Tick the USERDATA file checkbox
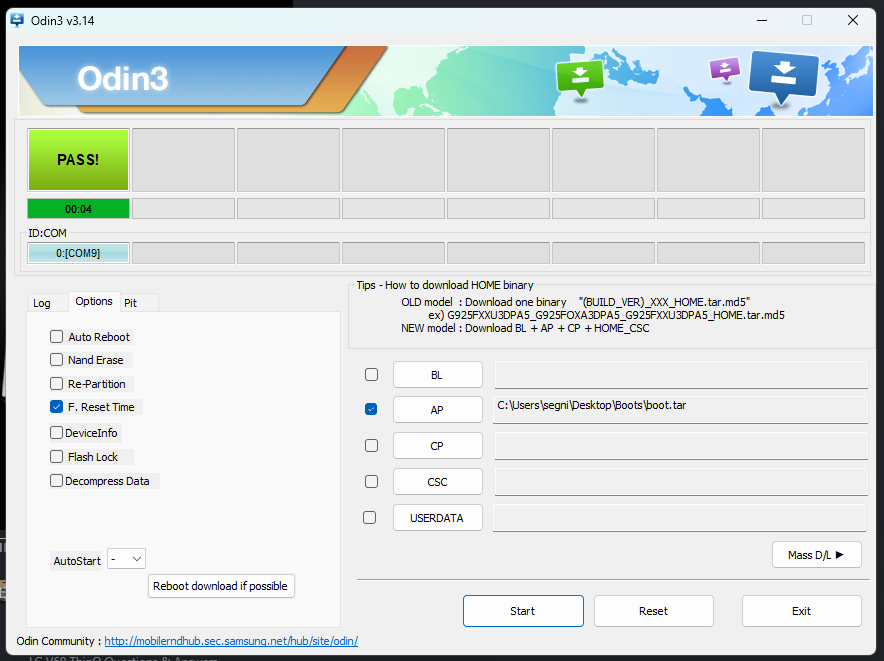The image size is (884, 661). 370,517
